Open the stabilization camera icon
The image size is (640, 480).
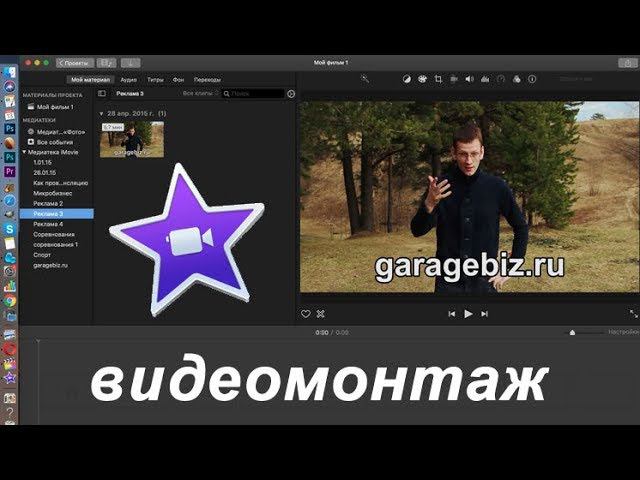453,79
